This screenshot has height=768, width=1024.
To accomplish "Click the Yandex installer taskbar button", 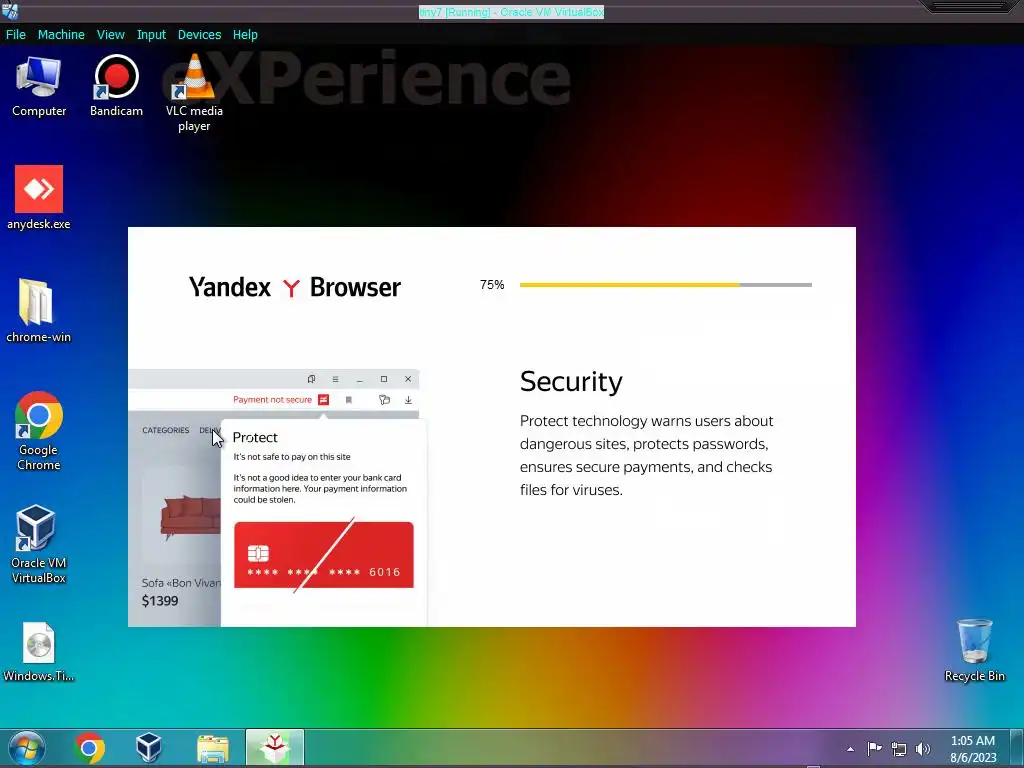I will point(275,748).
